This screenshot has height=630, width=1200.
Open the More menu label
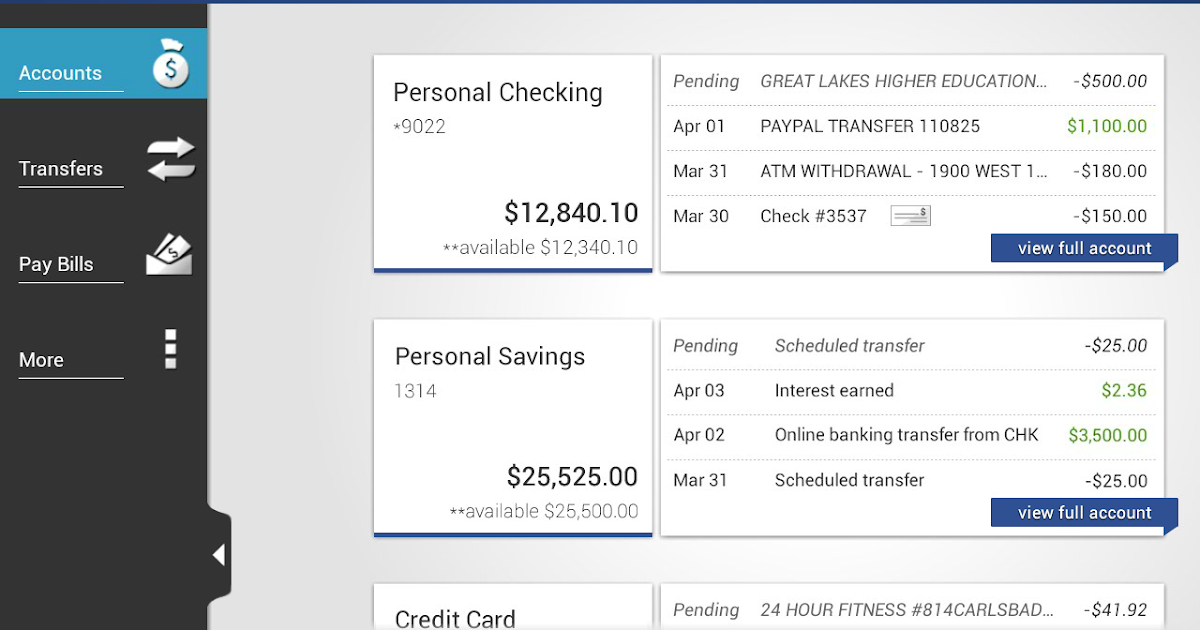(x=41, y=360)
